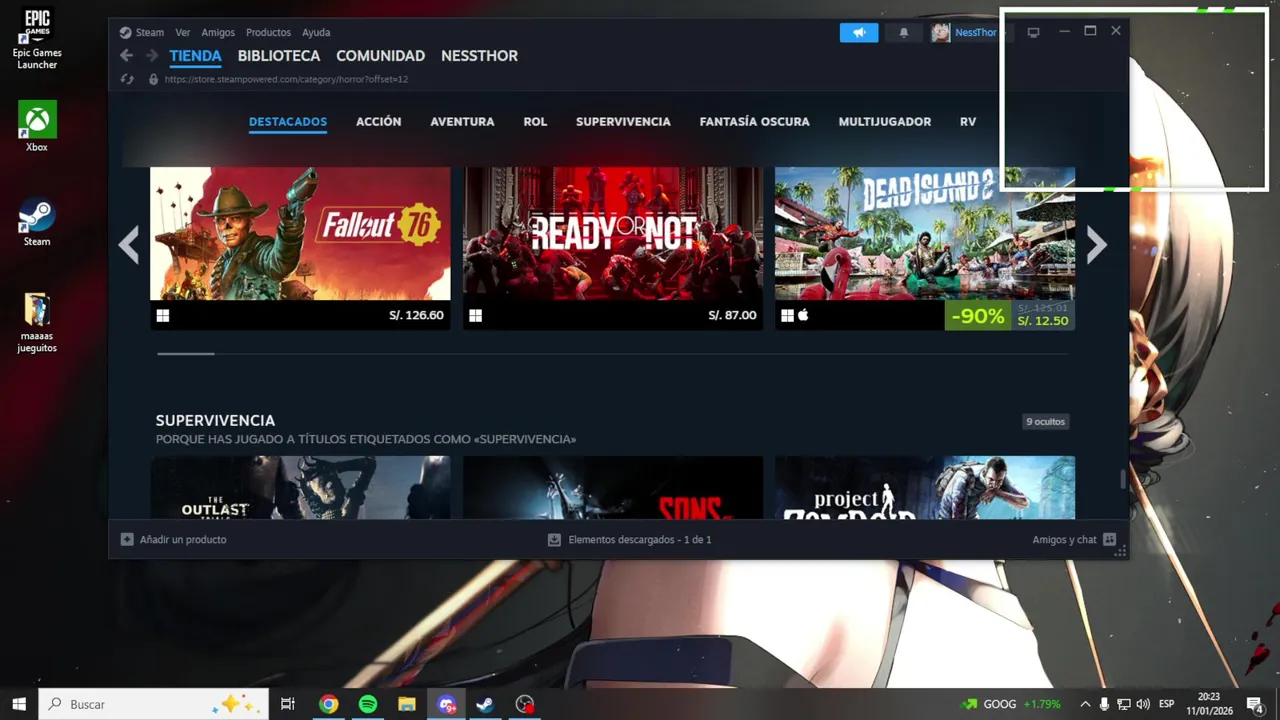Select the AVENTURA category tab
This screenshot has width=1280, height=720.
point(462,121)
